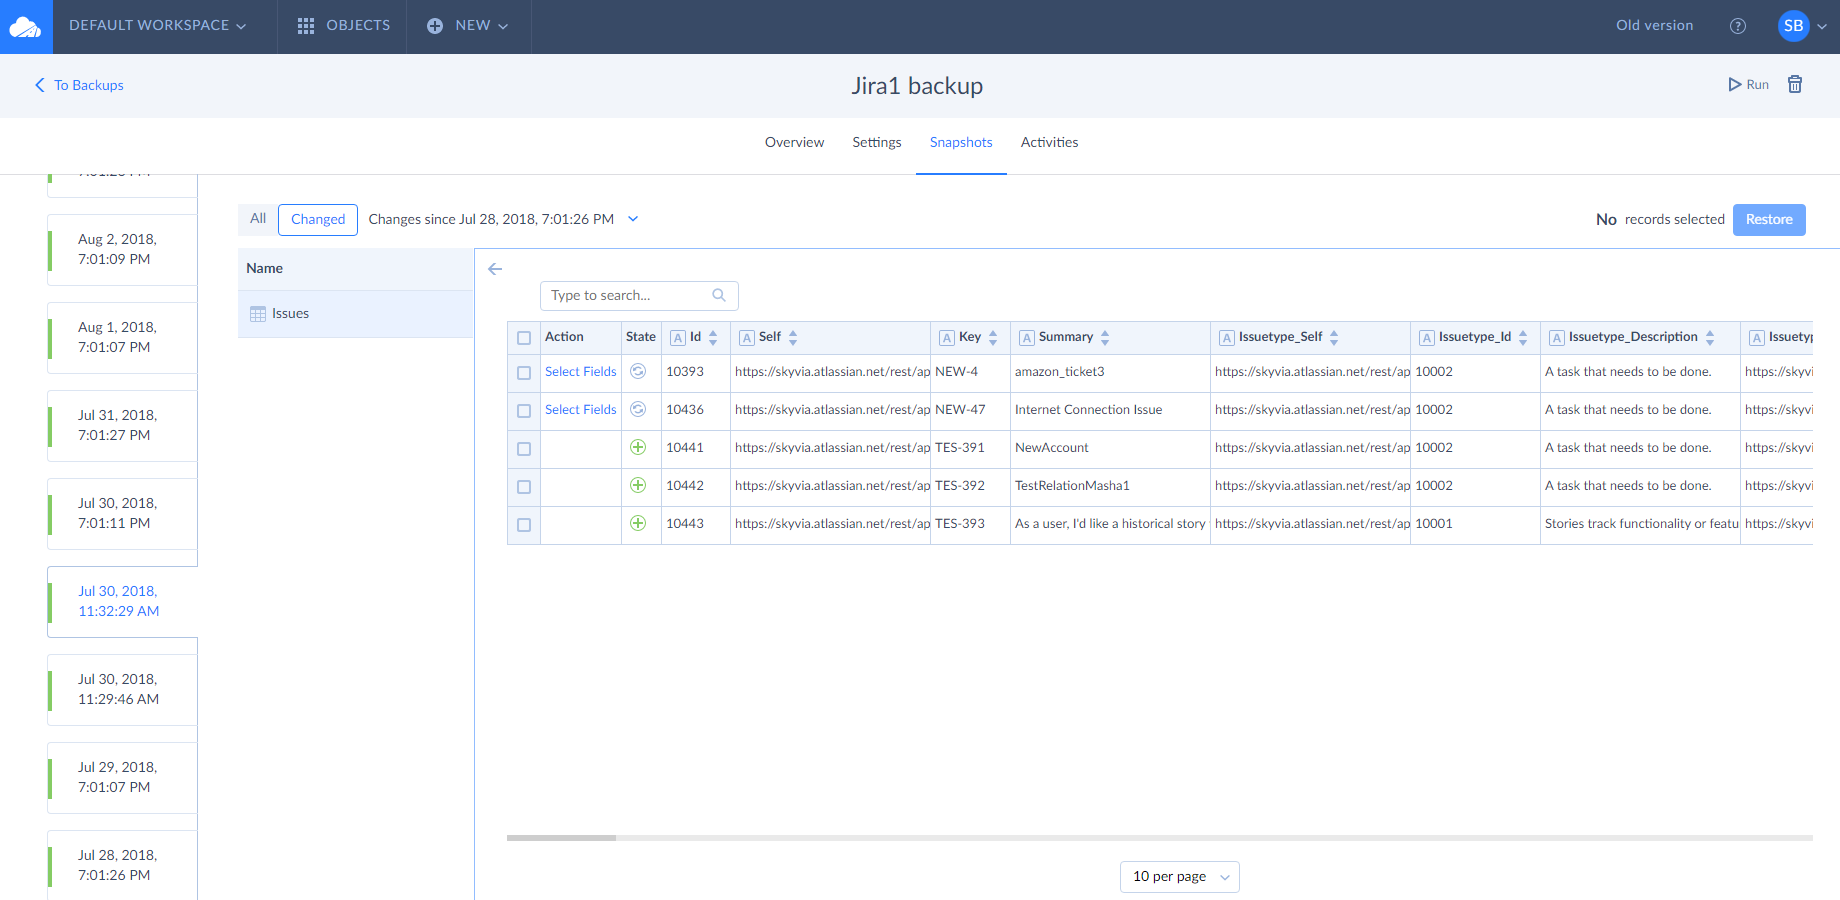Click the modified state icon for row 10393
The width and height of the screenshot is (1840, 900).
click(x=638, y=371)
